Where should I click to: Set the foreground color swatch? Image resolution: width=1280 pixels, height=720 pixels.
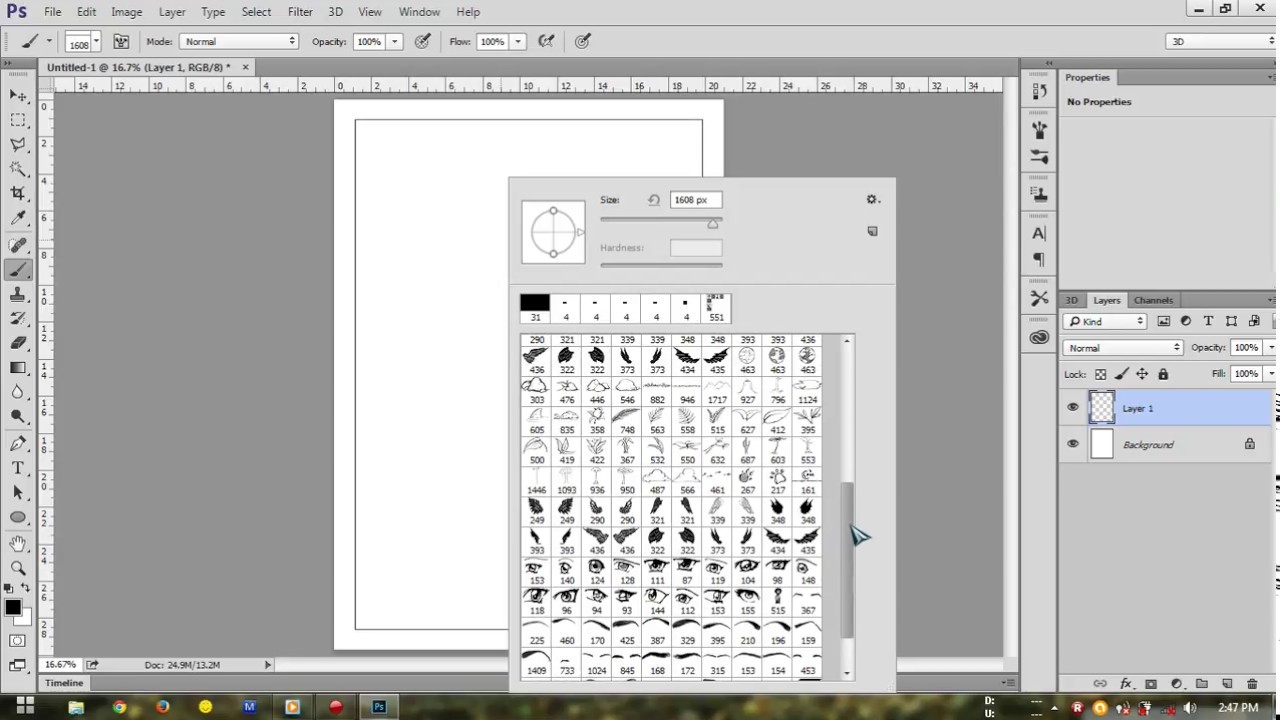[13, 607]
